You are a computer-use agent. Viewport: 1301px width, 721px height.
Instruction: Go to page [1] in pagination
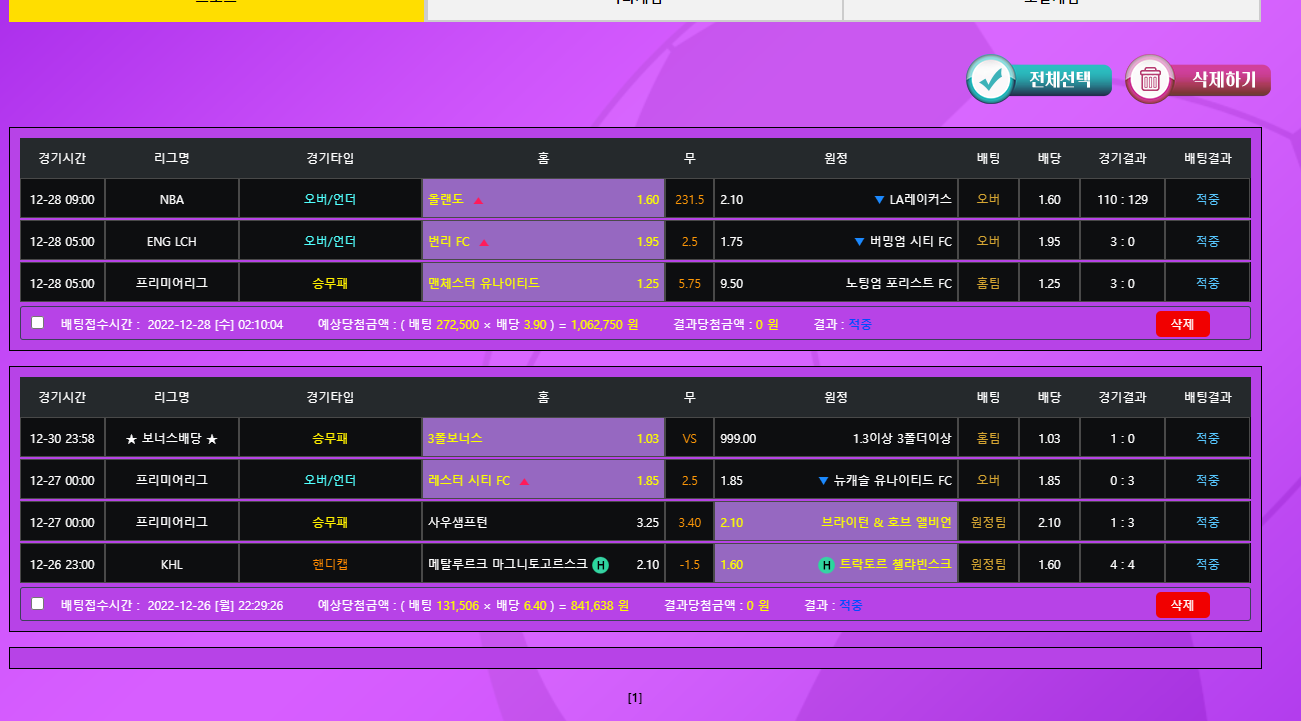pyautogui.click(x=635, y=698)
